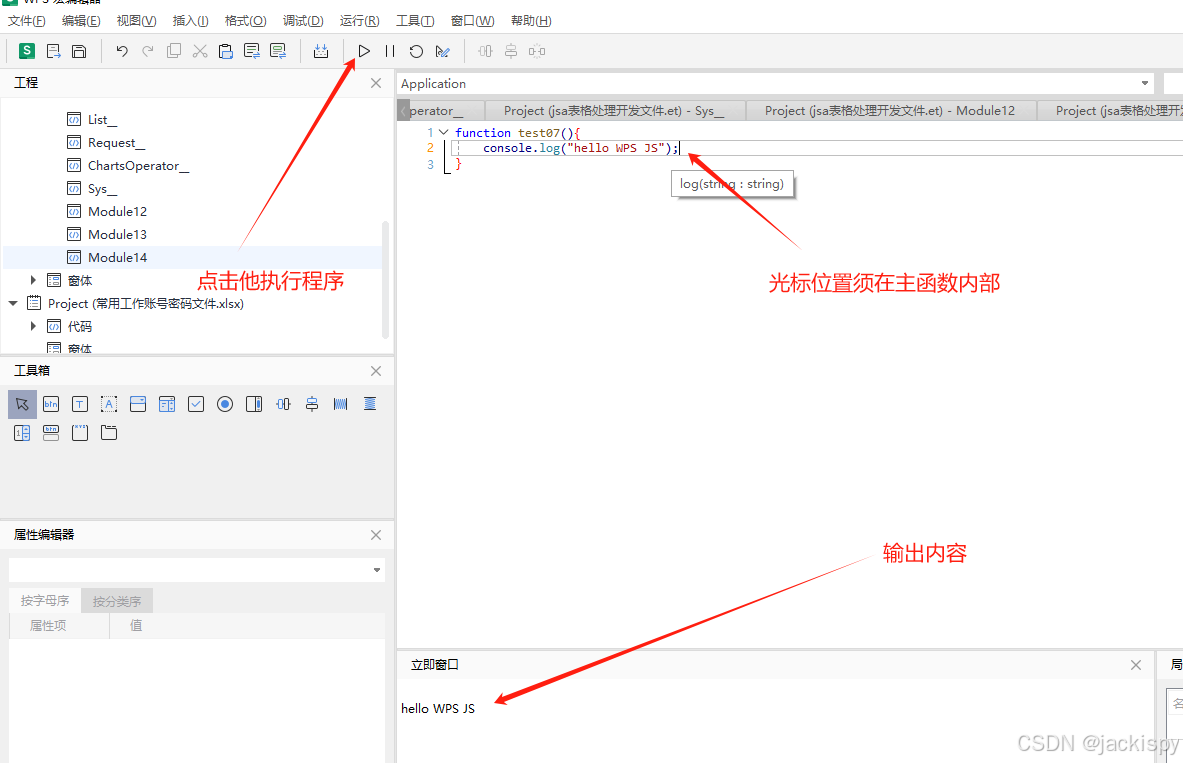
Task: Open the Application object dropdown
Action: 1145,83
